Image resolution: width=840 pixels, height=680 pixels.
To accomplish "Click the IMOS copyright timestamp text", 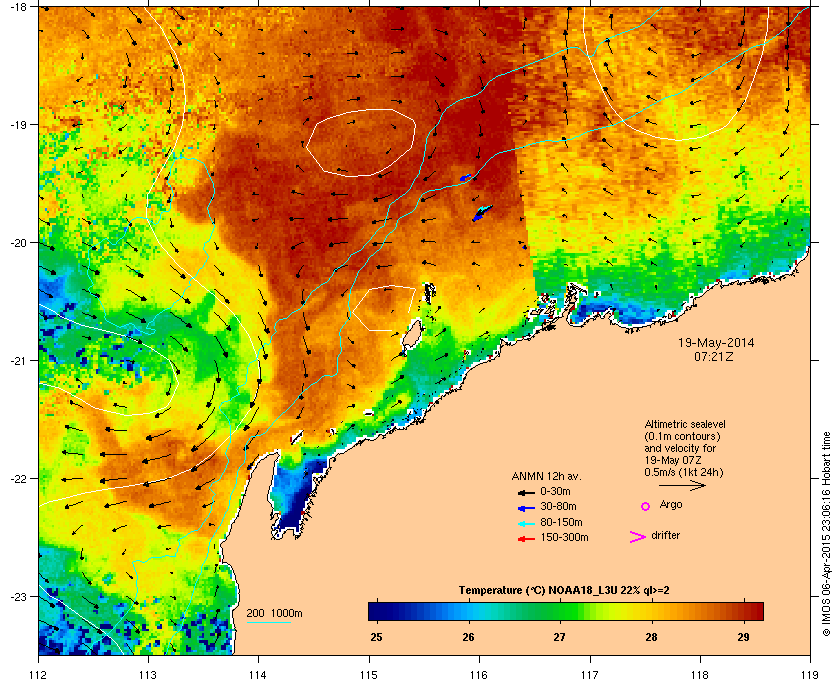I will click(826, 535).
